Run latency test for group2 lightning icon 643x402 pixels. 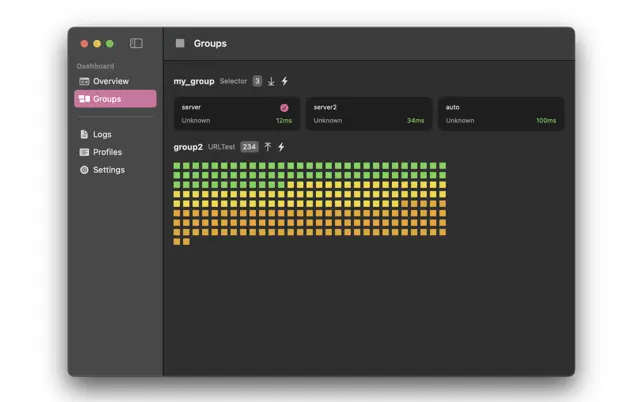pos(281,147)
